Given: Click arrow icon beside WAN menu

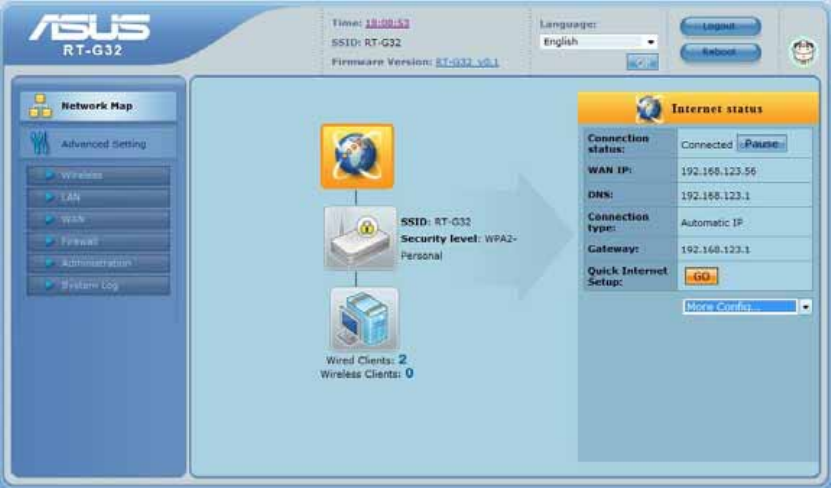Looking at the screenshot, I should (x=49, y=219).
